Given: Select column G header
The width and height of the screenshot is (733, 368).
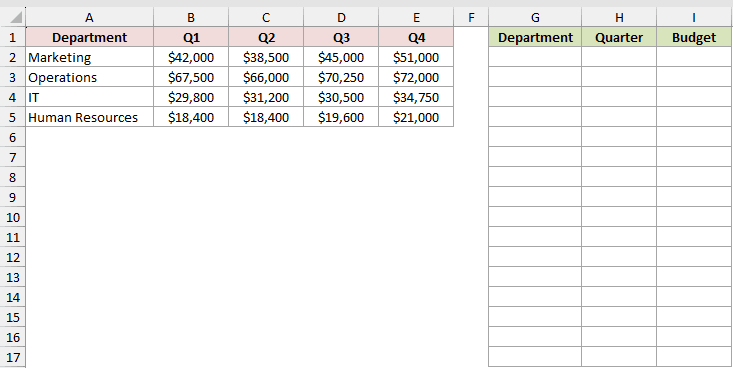Looking at the screenshot, I should [x=535, y=17].
